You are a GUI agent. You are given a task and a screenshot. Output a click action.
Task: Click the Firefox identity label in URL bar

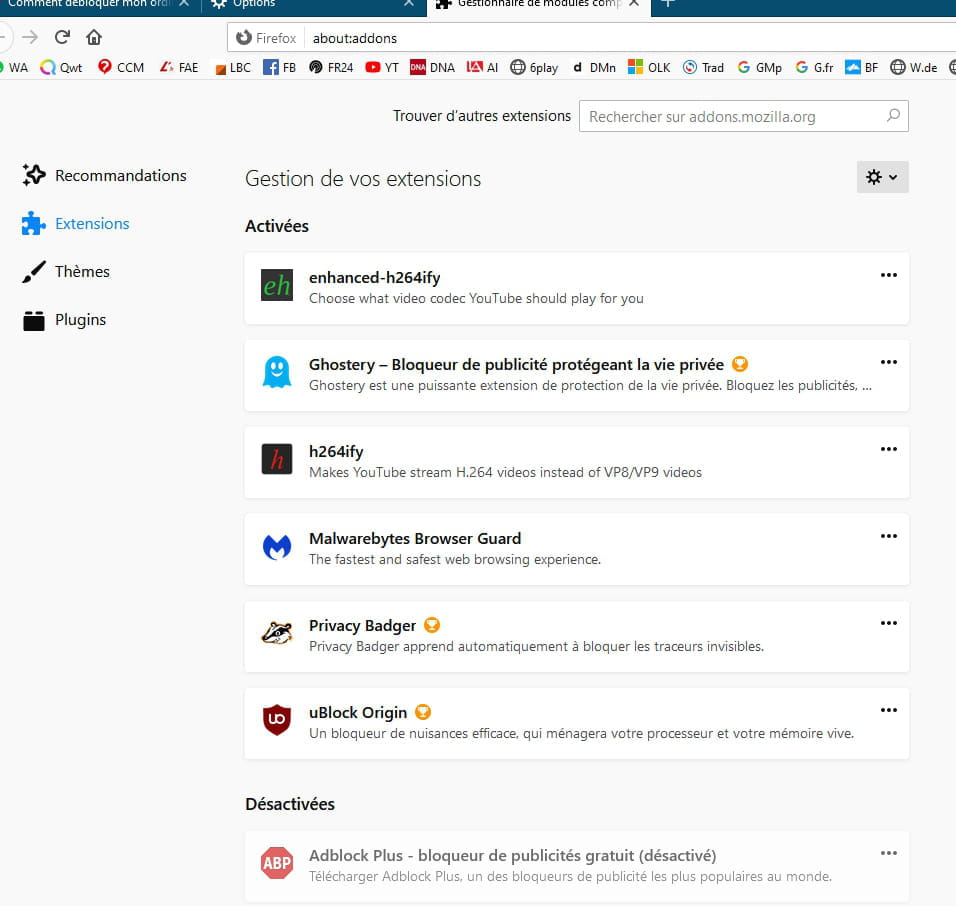266,38
